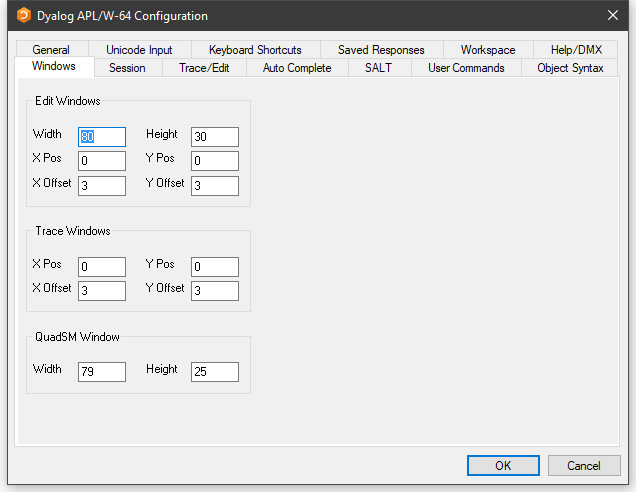This screenshot has width=636, height=492.
Task: Open the Auto Complete tab
Action: (x=297, y=68)
